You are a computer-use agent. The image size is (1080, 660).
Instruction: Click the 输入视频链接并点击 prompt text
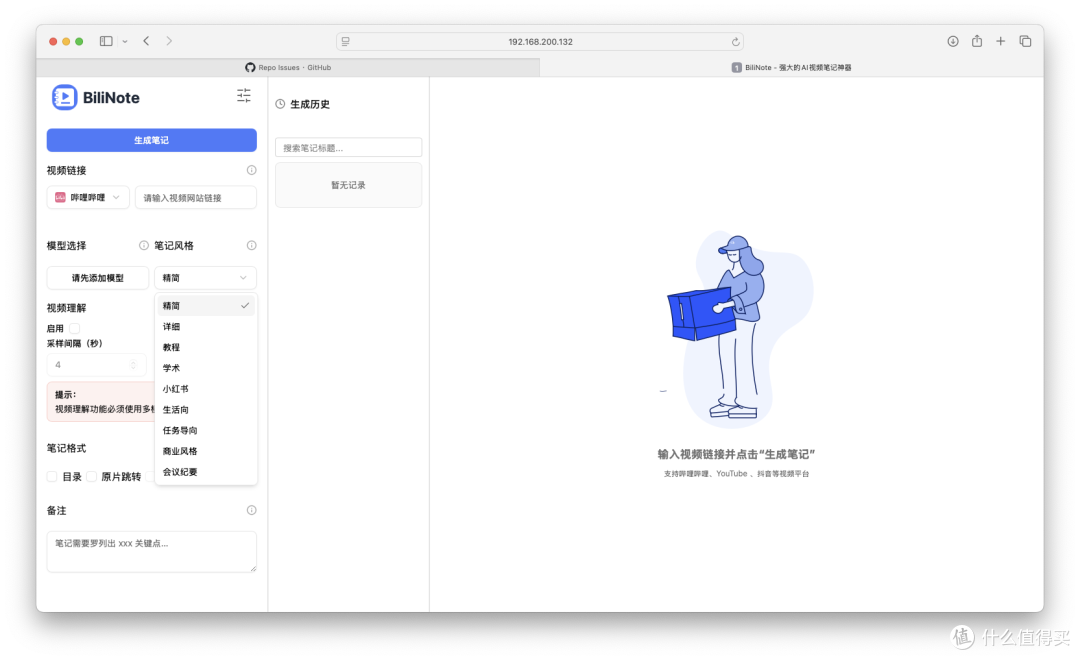(x=736, y=454)
